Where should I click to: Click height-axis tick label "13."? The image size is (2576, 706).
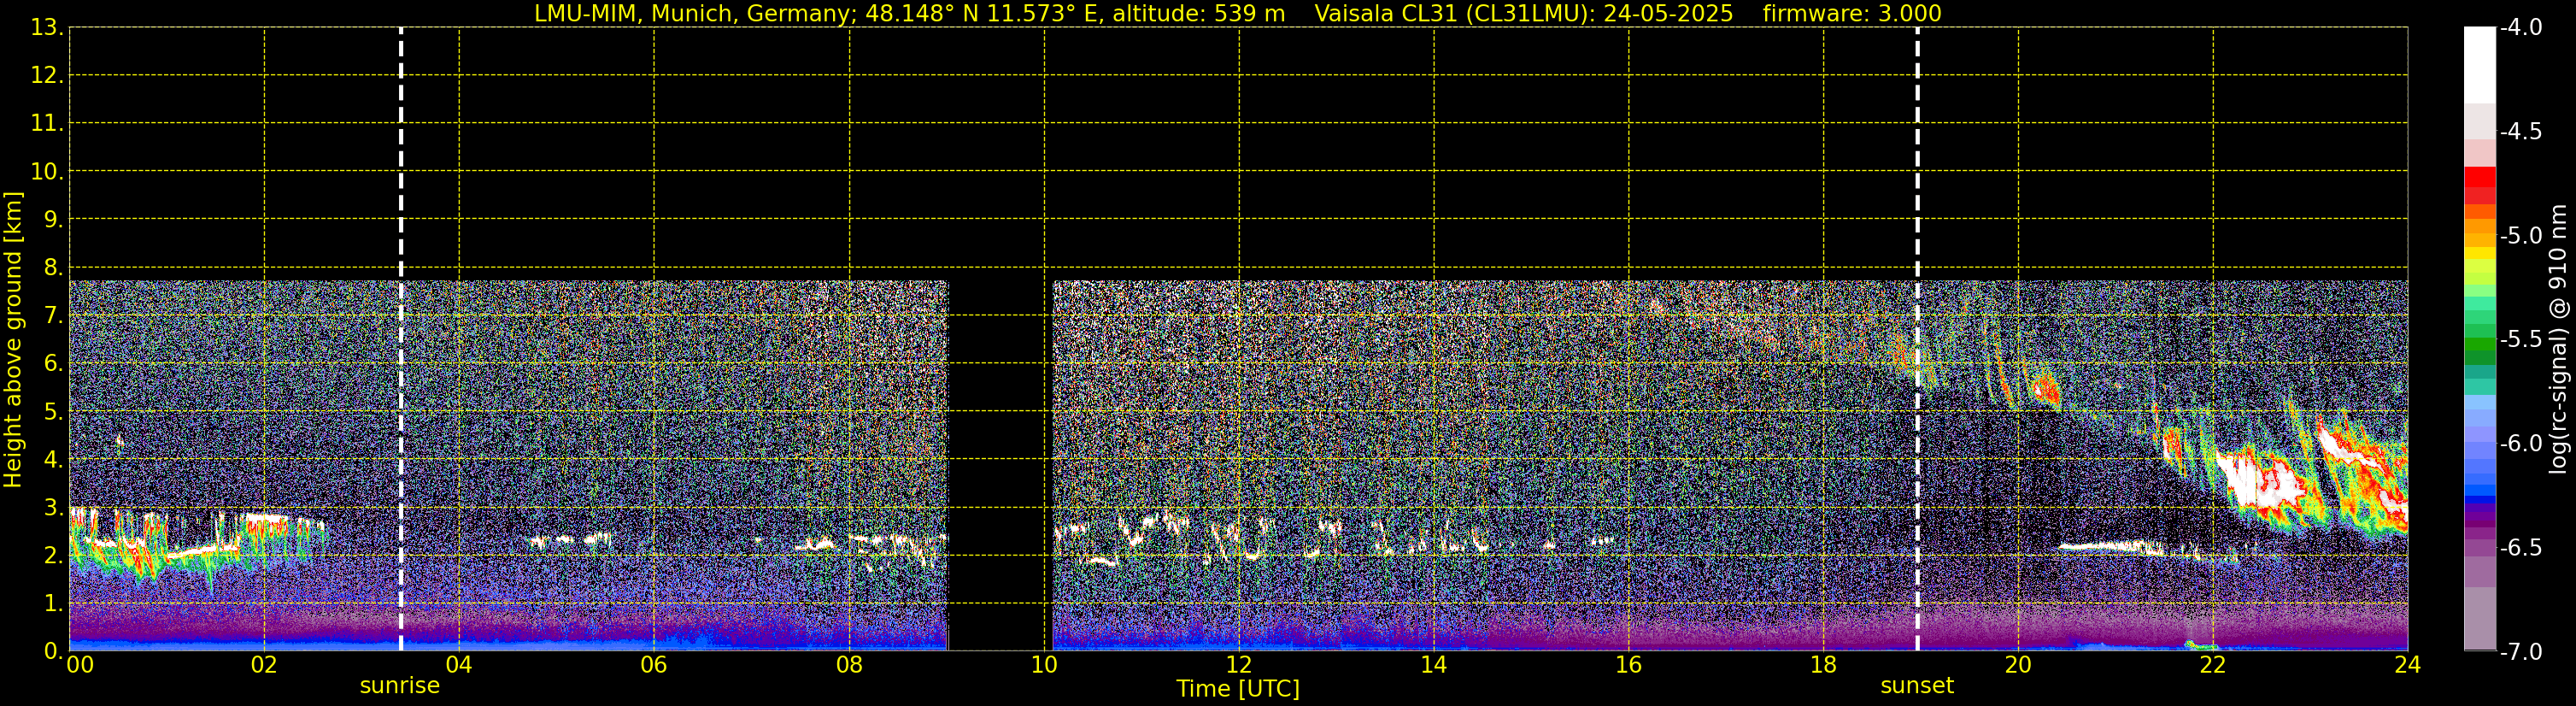[47, 27]
